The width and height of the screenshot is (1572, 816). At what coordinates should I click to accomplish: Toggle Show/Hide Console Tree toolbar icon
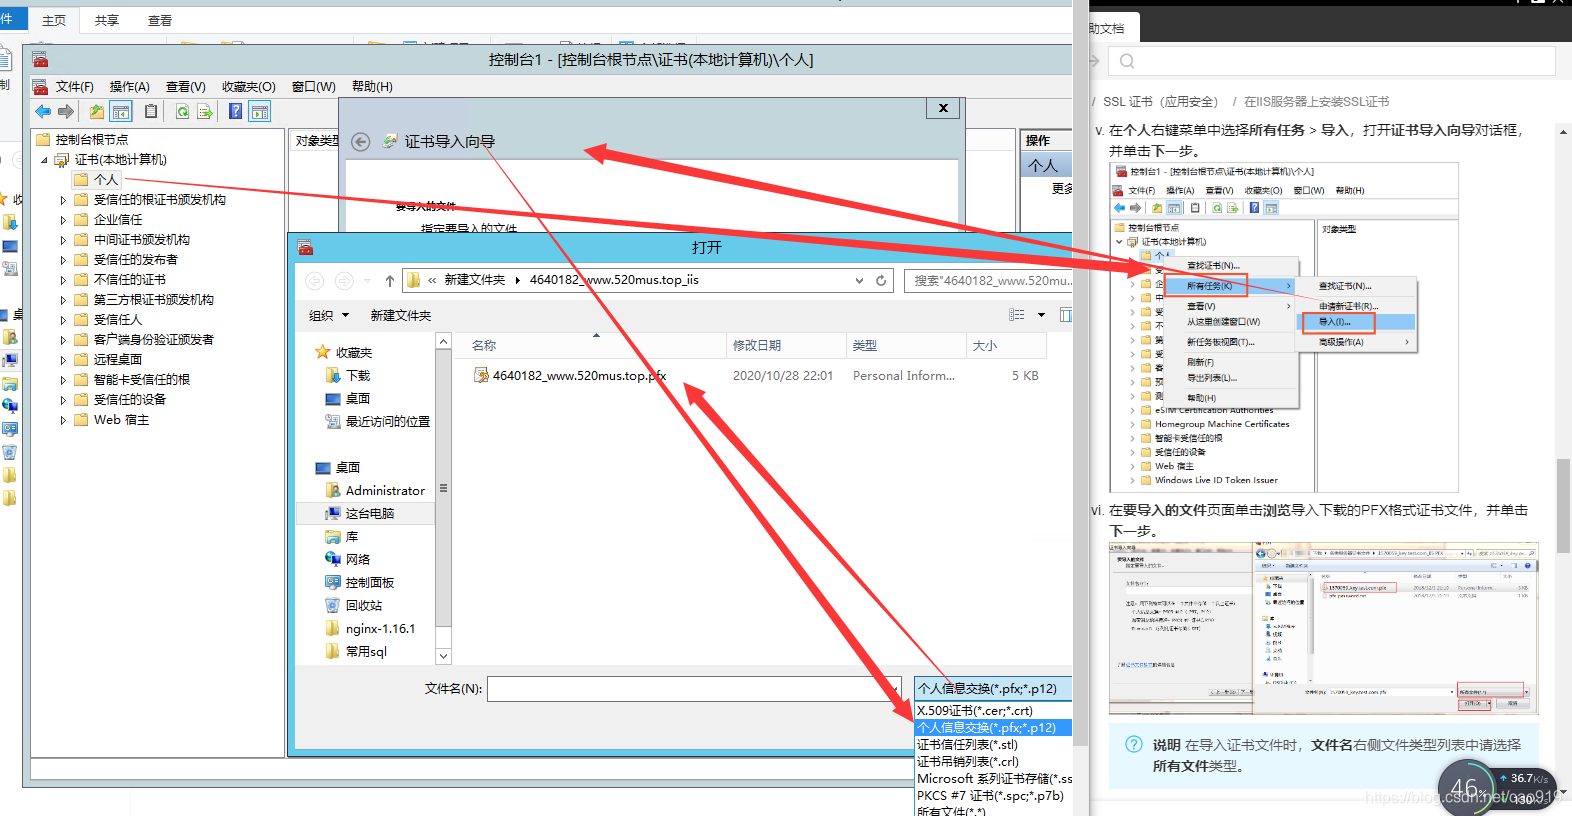(121, 112)
